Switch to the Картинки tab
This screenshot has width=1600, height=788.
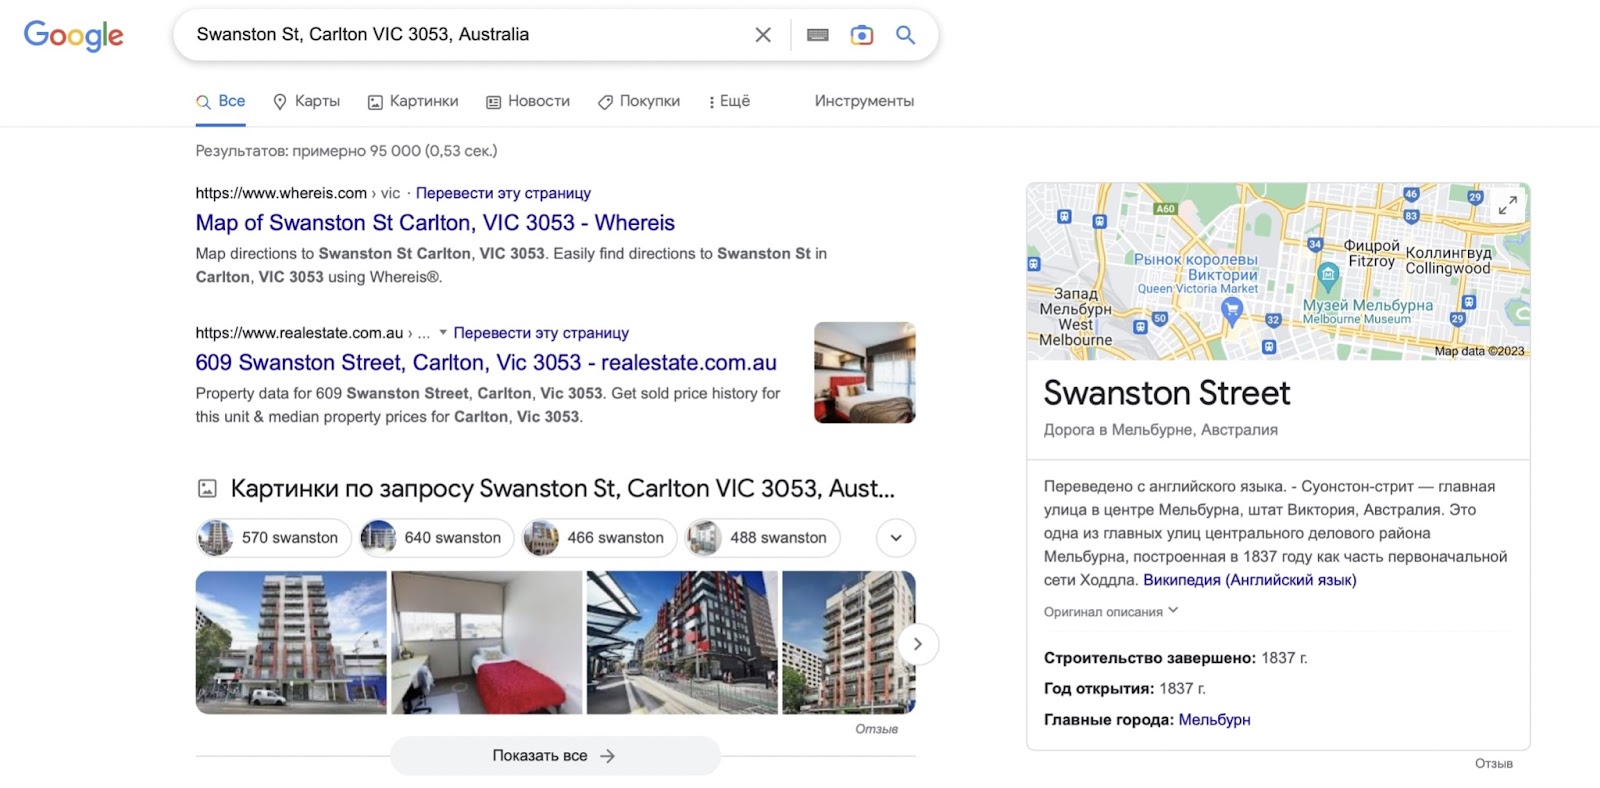(413, 101)
